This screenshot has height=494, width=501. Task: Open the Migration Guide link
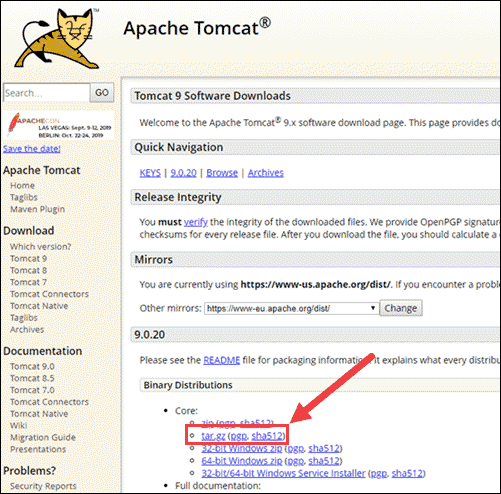point(43,437)
